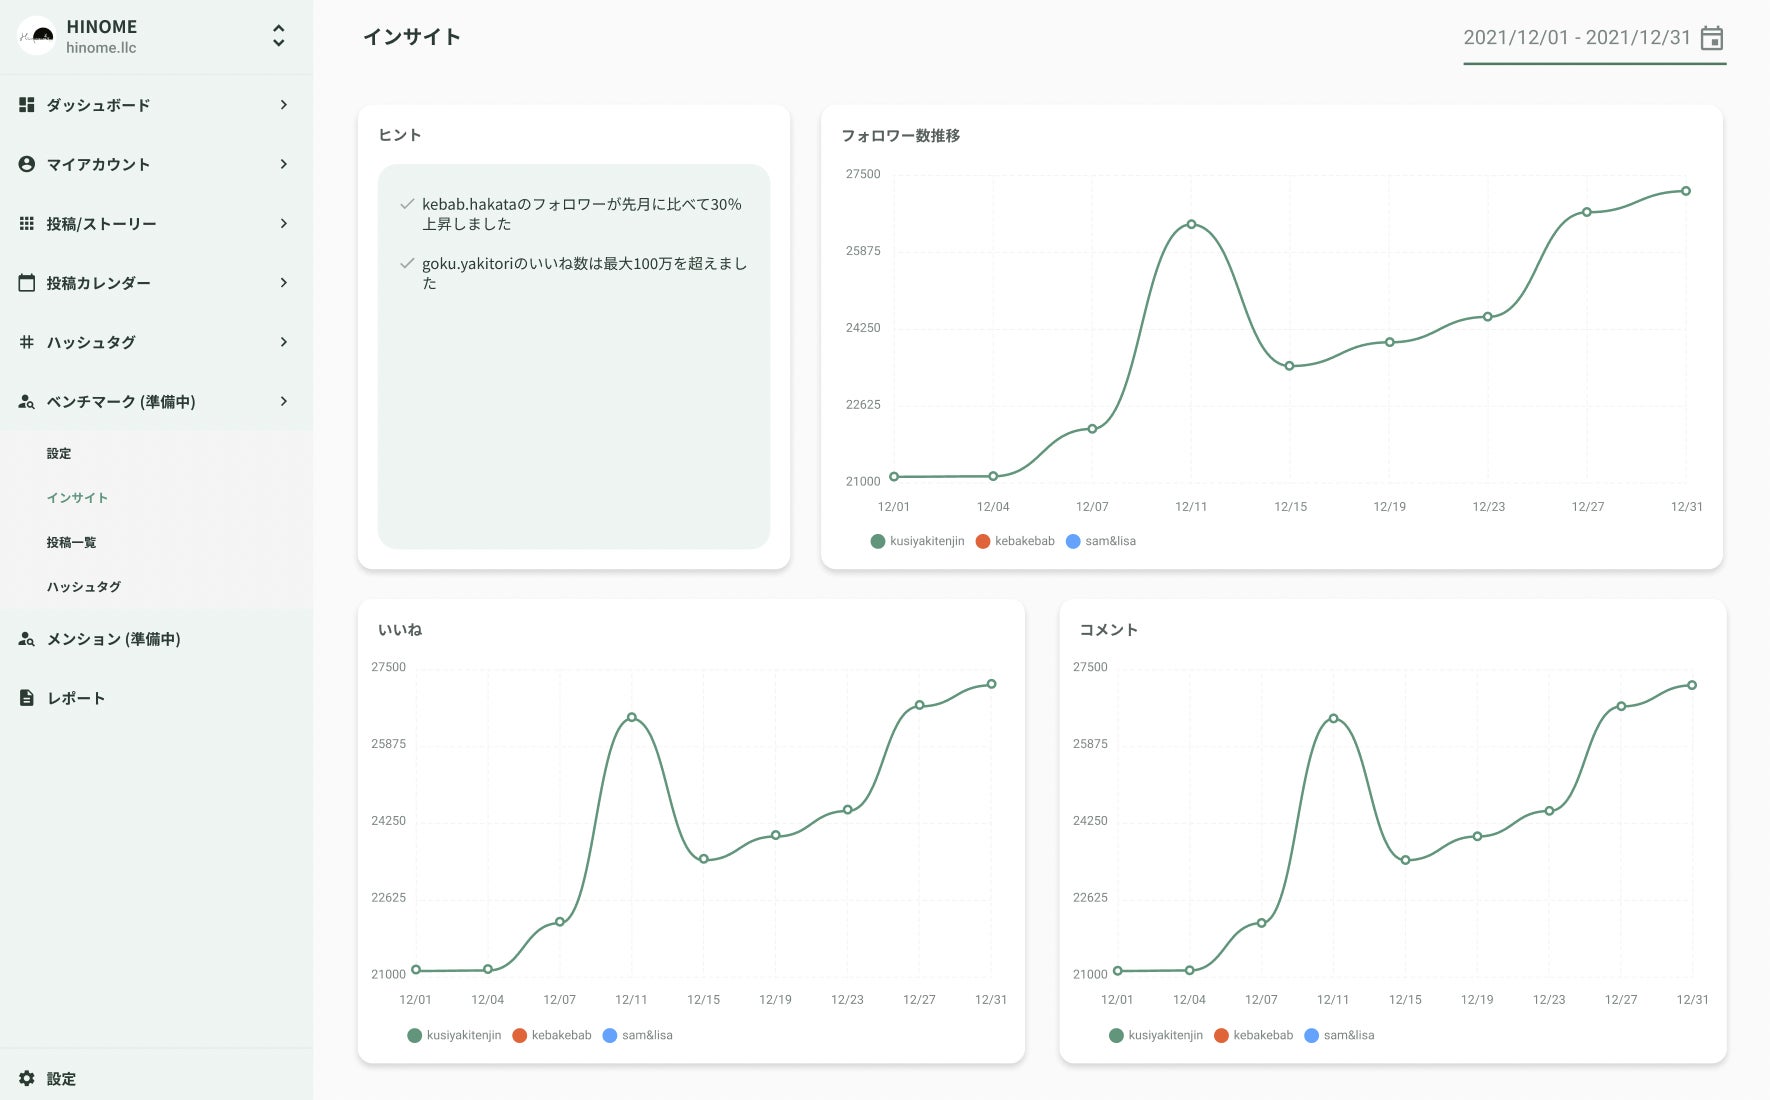Image resolution: width=1770 pixels, height=1100 pixels.
Task: Expand the 投稿/ストーリー menu chevron
Action: pyautogui.click(x=284, y=223)
